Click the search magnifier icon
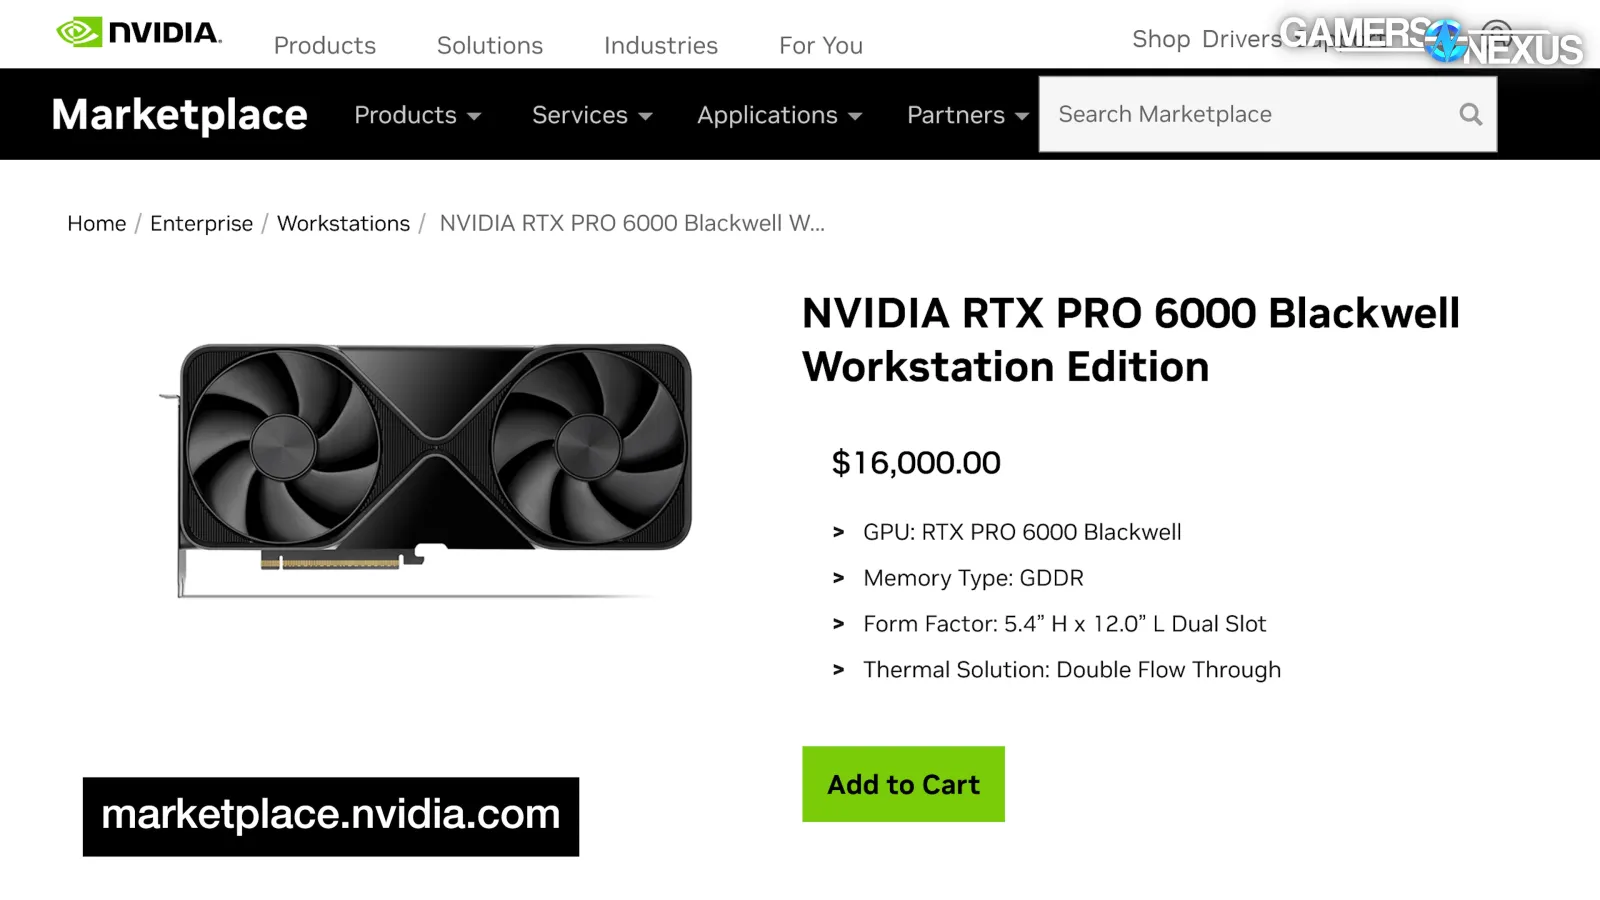Viewport: 1600px width, 900px height. pyautogui.click(x=1470, y=115)
